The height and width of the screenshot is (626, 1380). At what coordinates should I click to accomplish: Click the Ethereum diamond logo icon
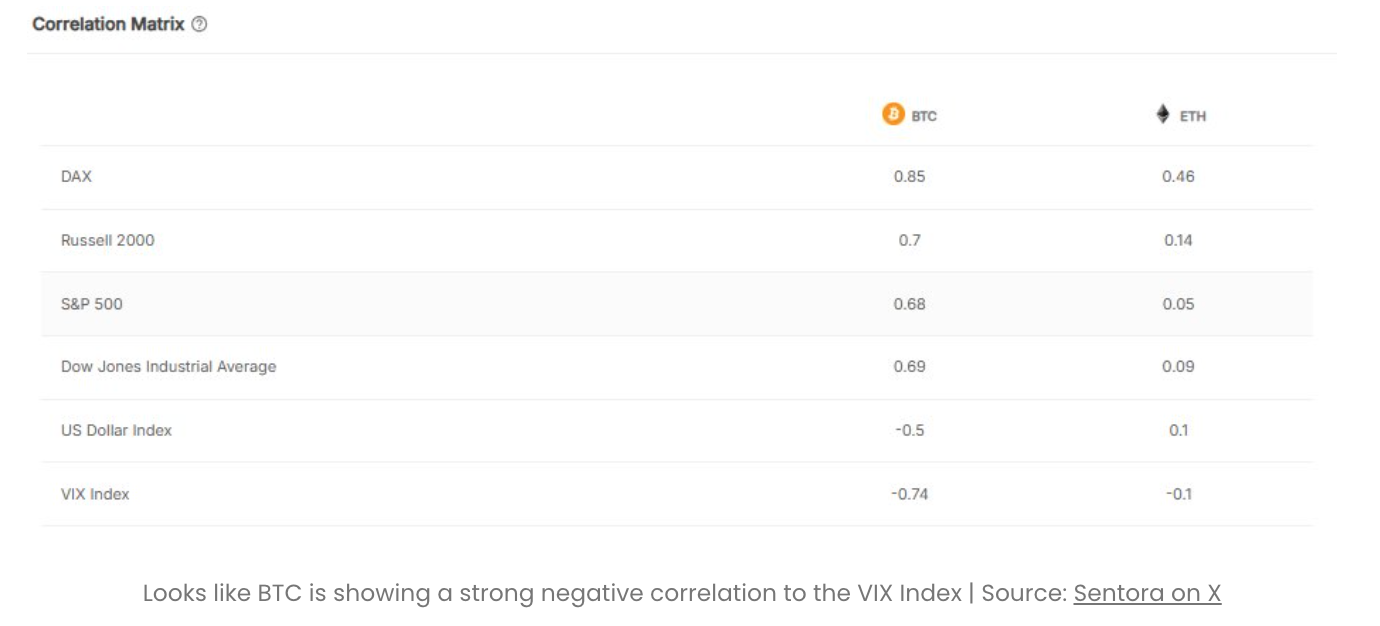pos(1163,115)
